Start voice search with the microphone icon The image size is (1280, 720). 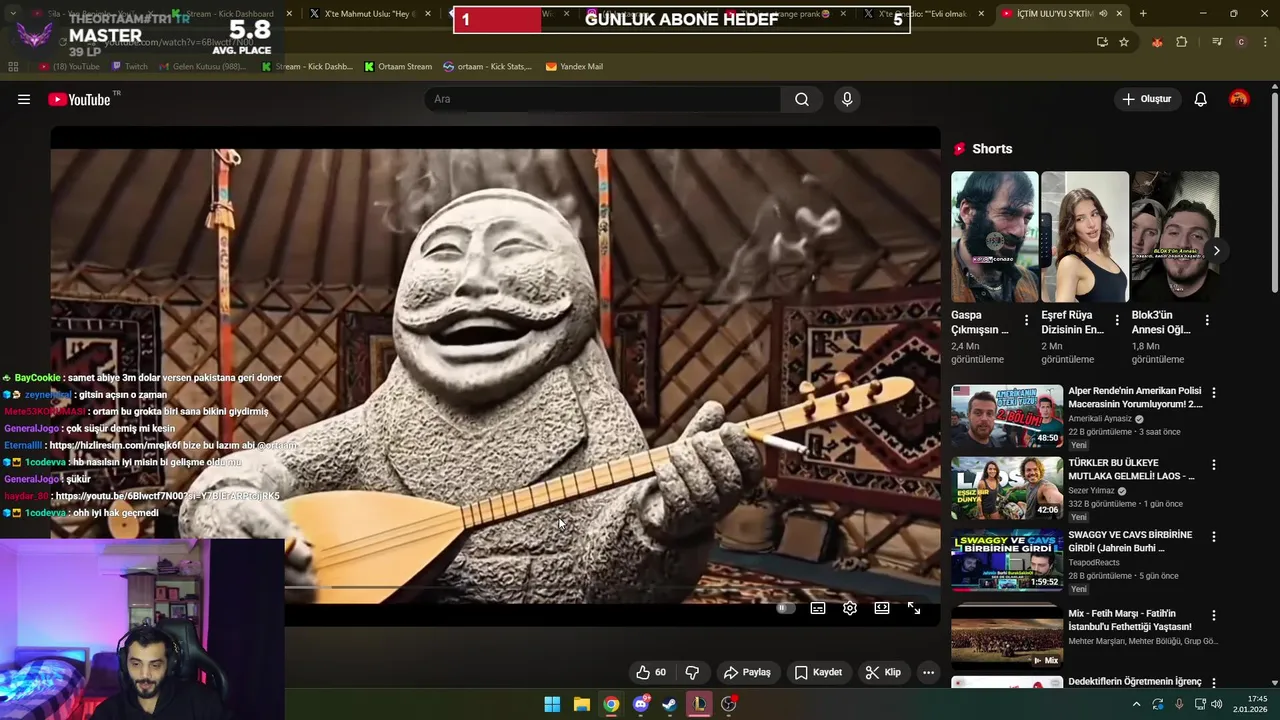[x=847, y=99]
